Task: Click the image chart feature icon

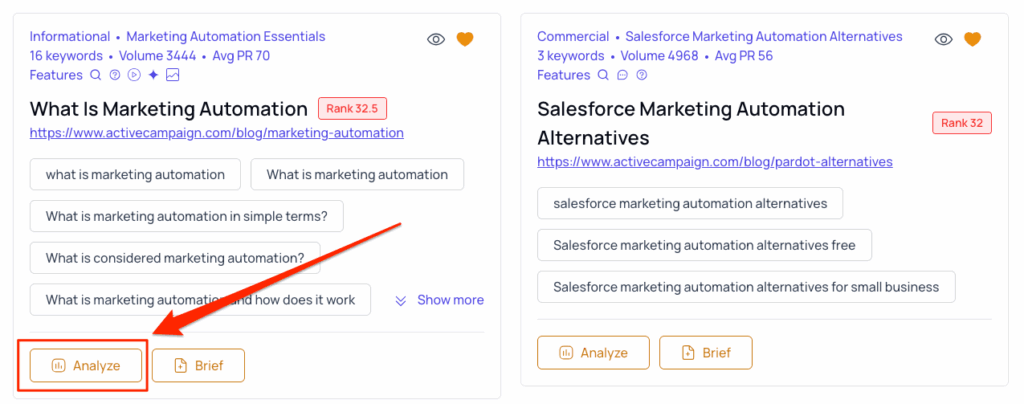Action: (173, 75)
